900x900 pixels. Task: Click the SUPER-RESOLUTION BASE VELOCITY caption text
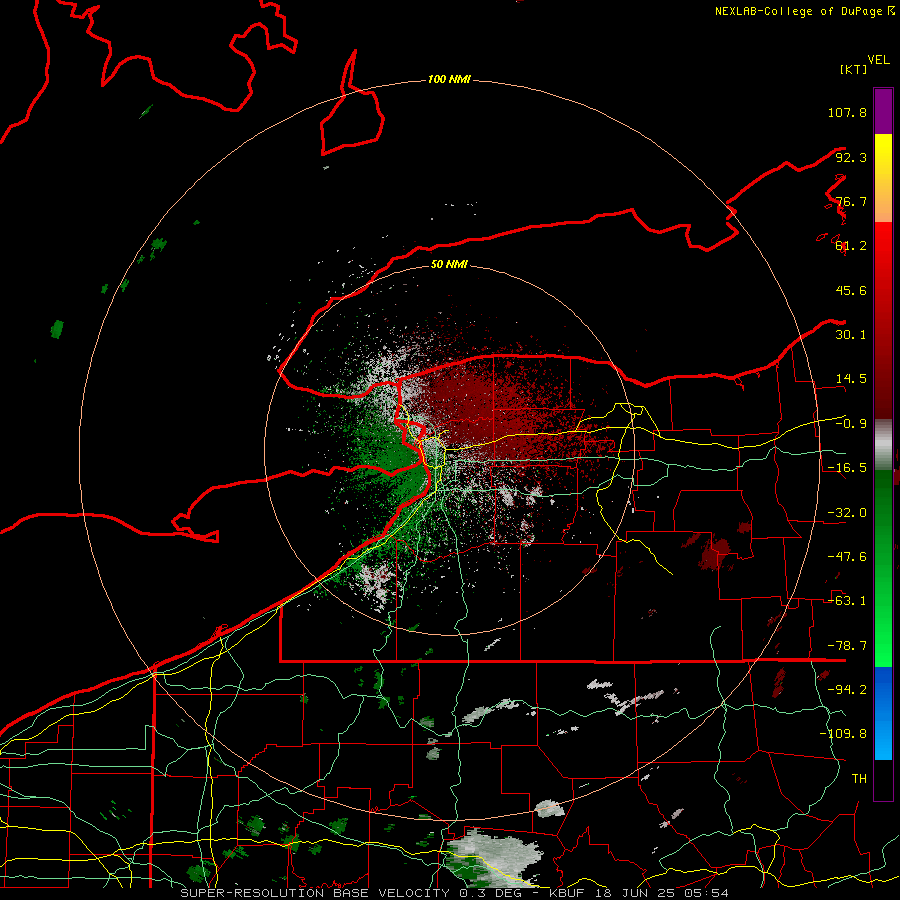(315, 893)
